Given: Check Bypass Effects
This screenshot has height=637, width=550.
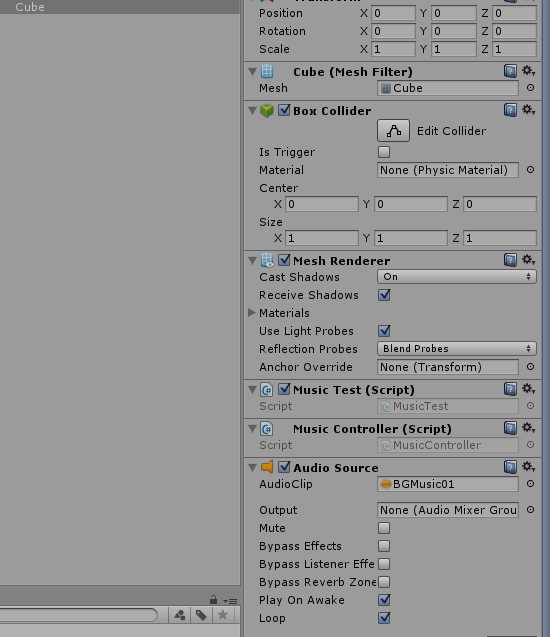Looking at the screenshot, I should click(x=384, y=546).
